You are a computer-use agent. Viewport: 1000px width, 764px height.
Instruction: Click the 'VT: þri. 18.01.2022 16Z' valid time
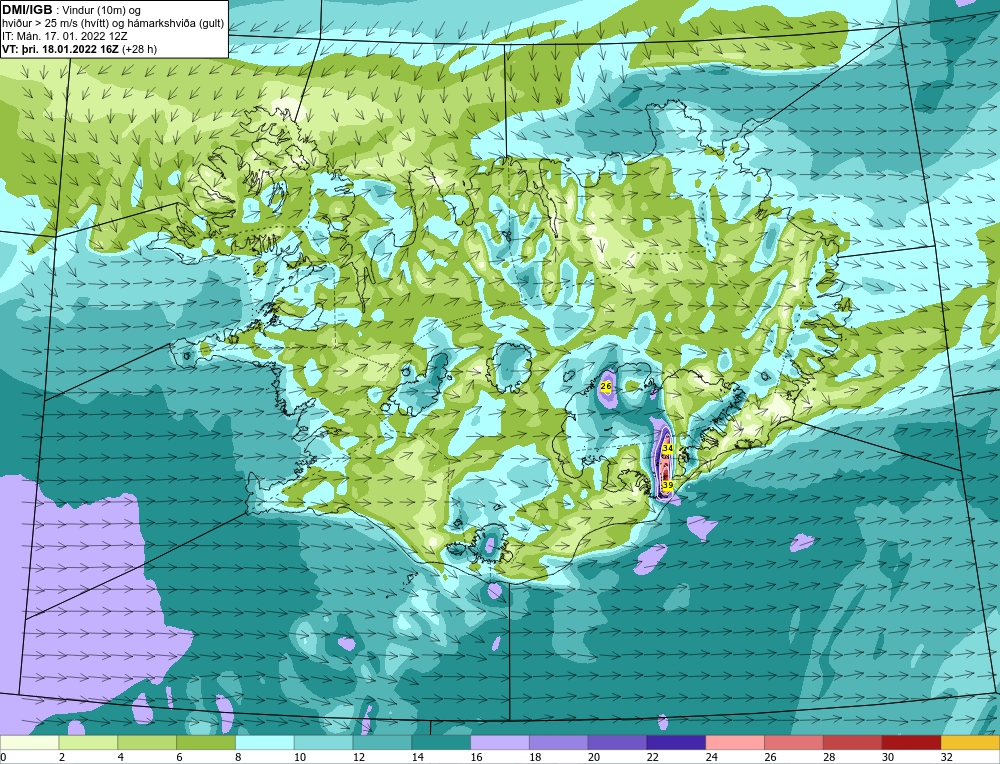60,49
